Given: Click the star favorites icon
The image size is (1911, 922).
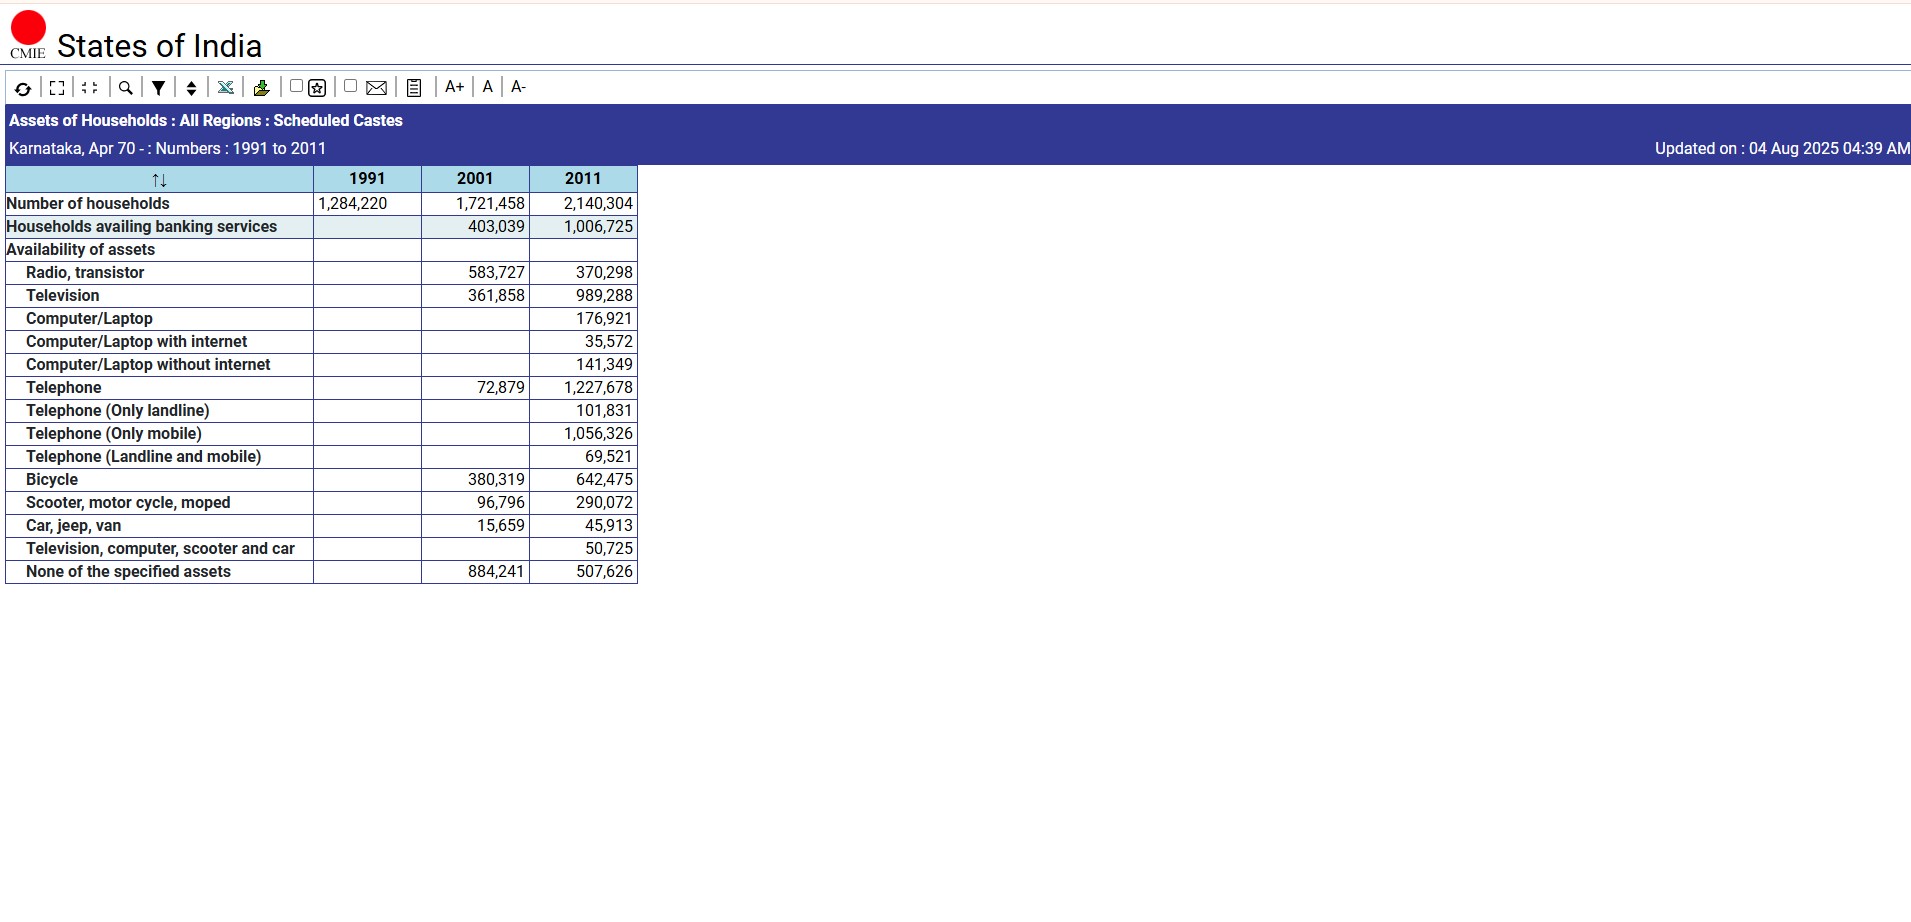Looking at the screenshot, I should click(318, 88).
